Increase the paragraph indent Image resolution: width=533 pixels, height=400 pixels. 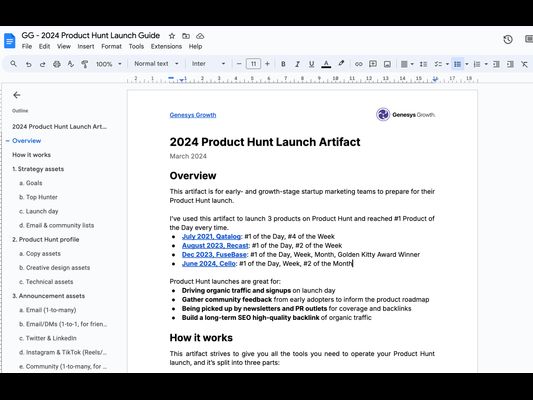pyautogui.click(x=510, y=64)
